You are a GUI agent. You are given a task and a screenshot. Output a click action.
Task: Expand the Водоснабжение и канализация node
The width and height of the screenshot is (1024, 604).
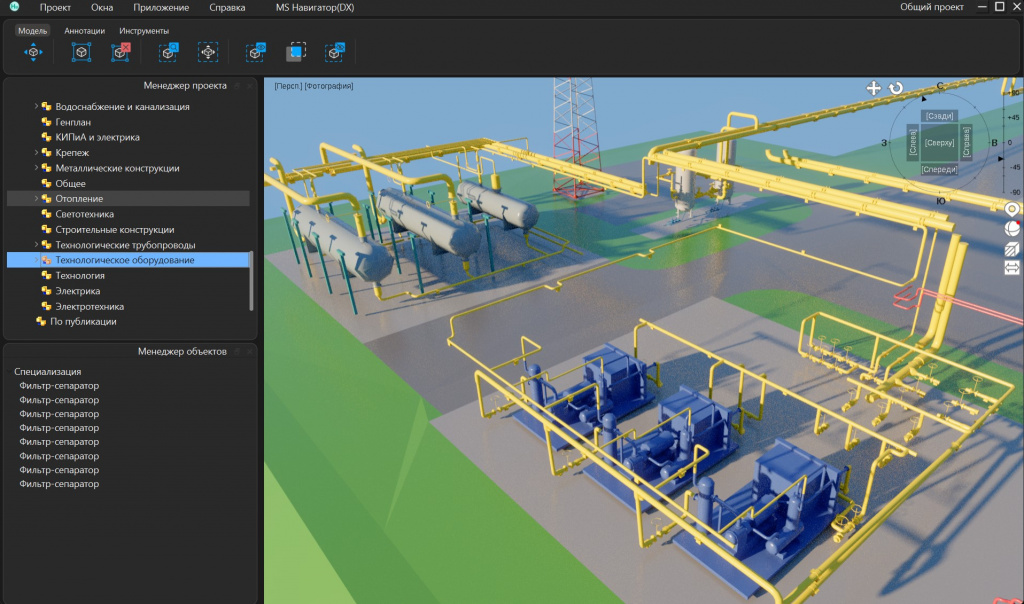click(x=36, y=106)
